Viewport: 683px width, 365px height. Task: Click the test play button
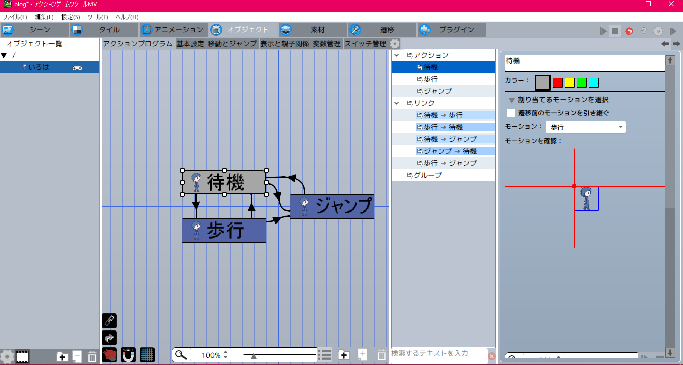click(603, 31)
